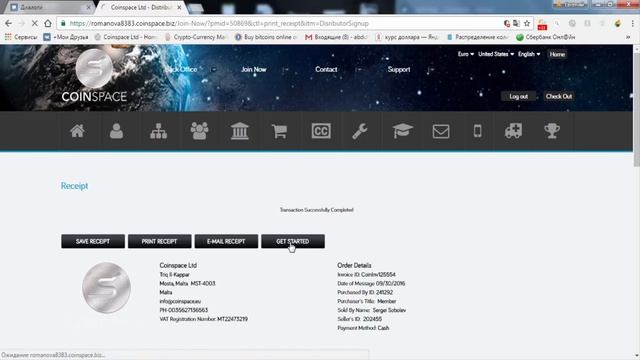Screen dimensions: 640x360
Task: Expand the Back Office menu arrow
Action: click(x=213, y=69)
